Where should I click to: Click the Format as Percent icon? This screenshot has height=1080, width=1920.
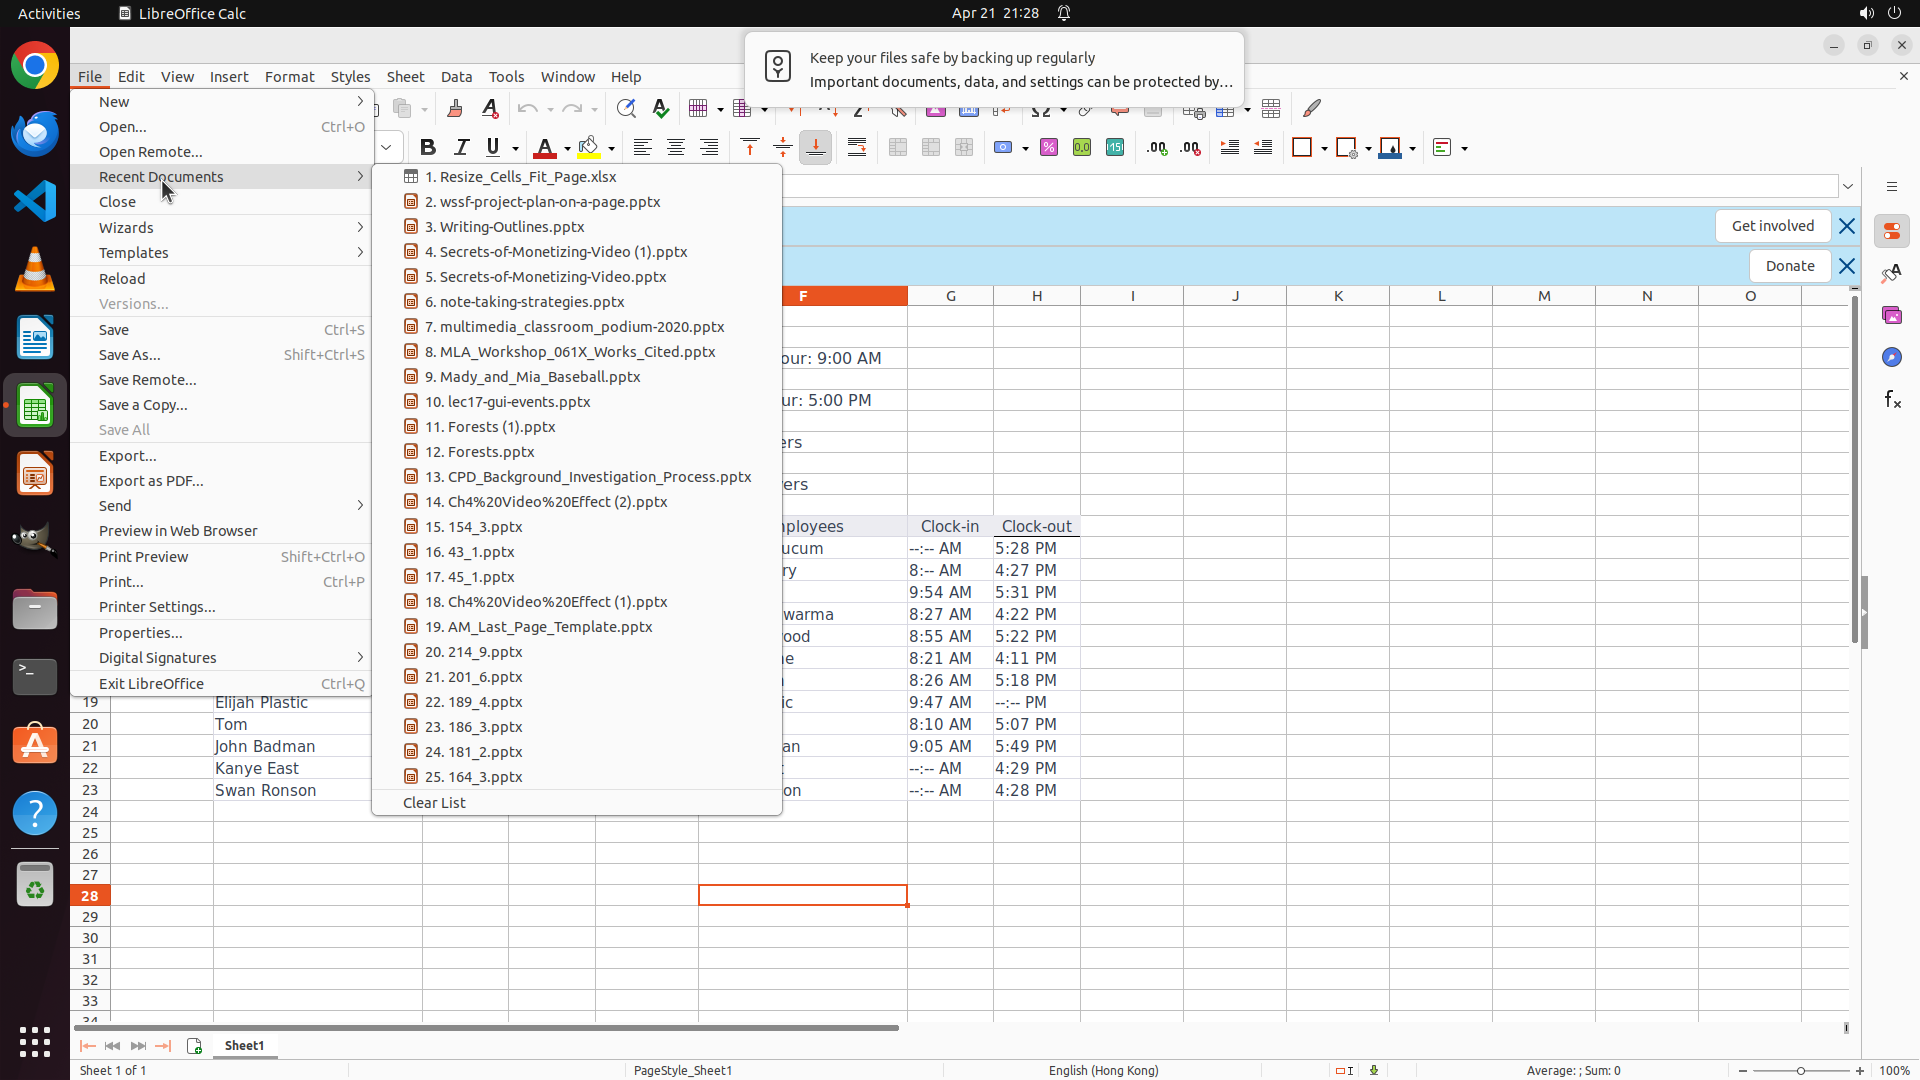(1049, 148)
